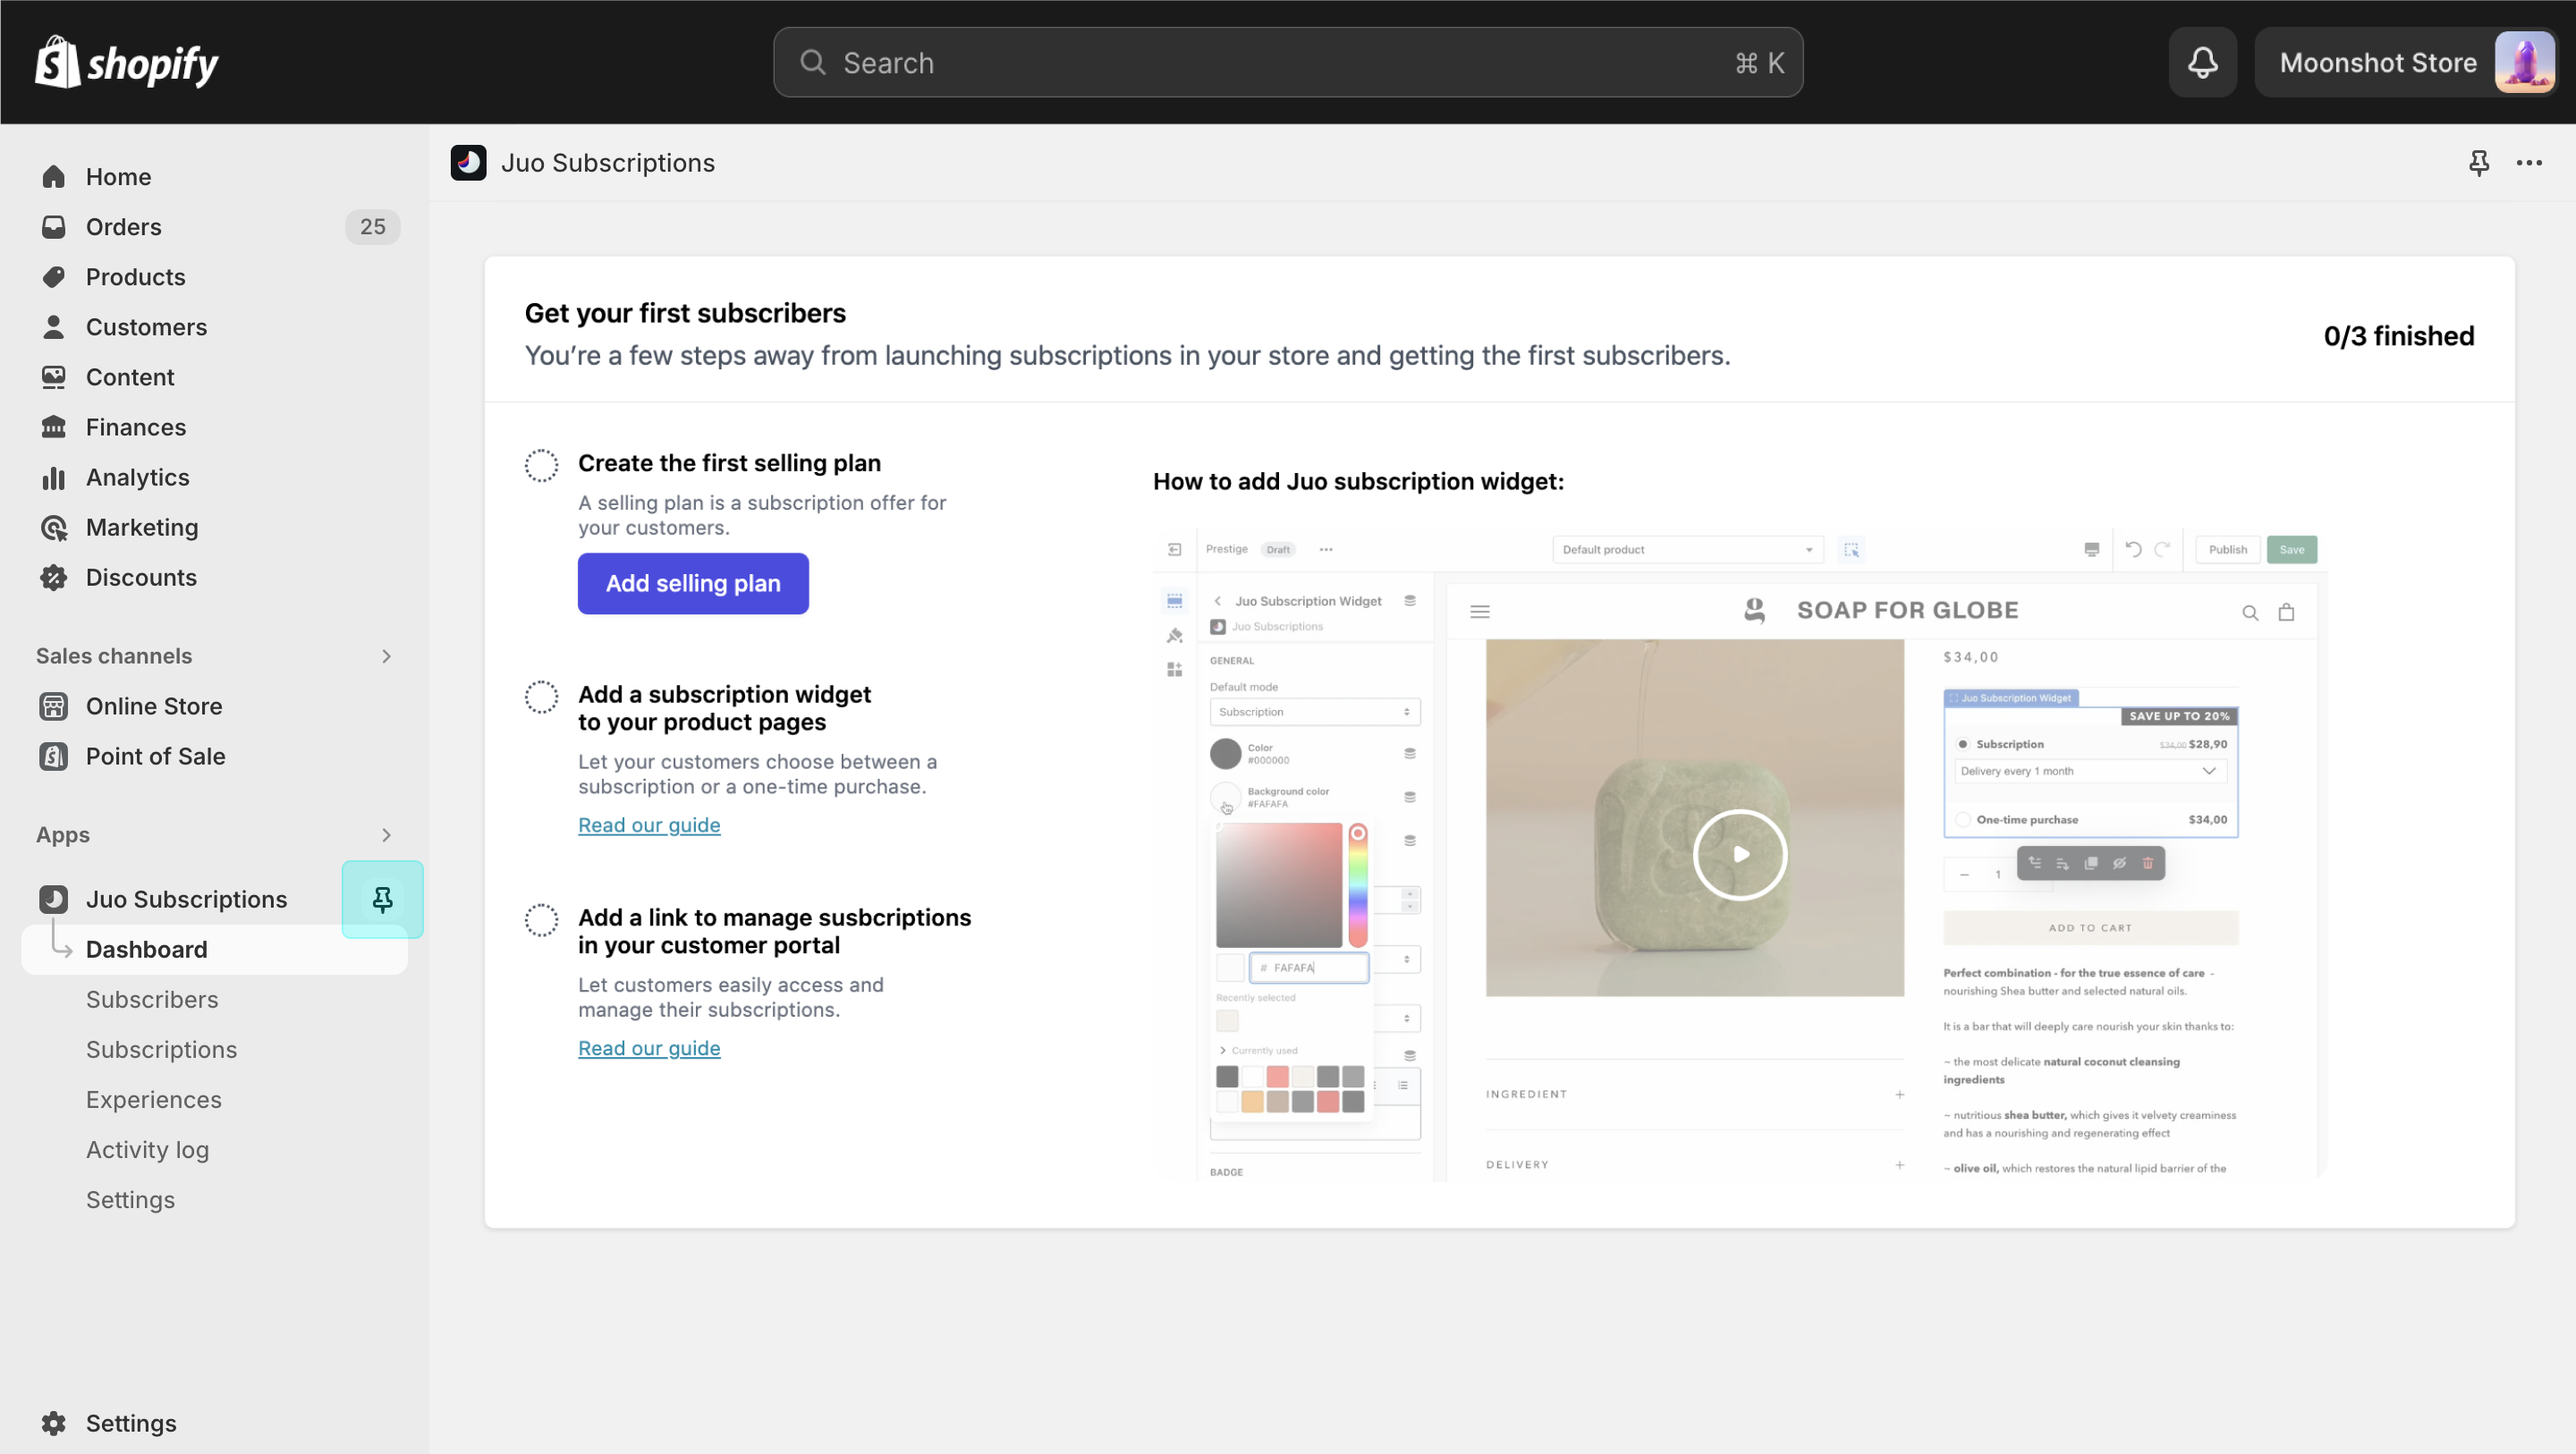Click Read our guide subscription widget link
The image size is (2576, 1454).
click(649, 824)
